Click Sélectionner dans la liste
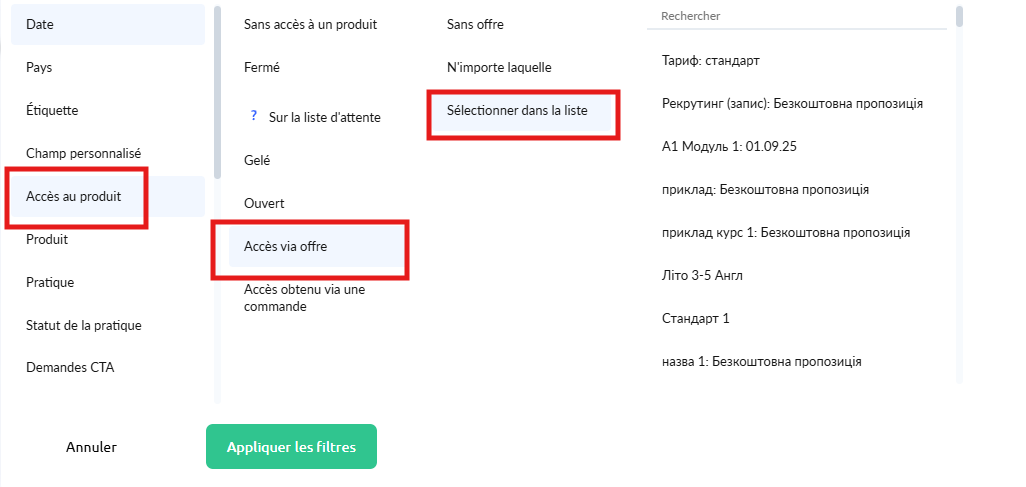This screenshot has width=1026, height=487. point(517,110)
